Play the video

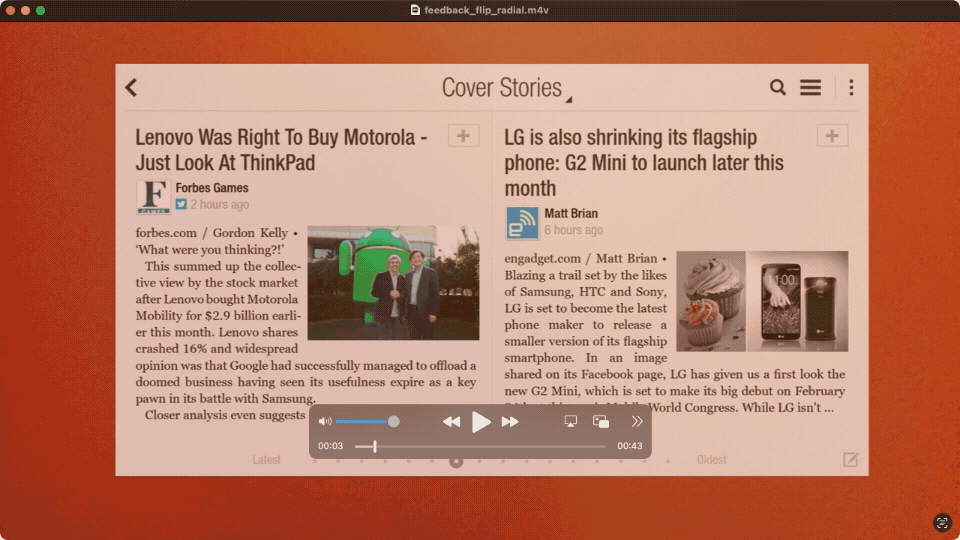tap(481, 422)
